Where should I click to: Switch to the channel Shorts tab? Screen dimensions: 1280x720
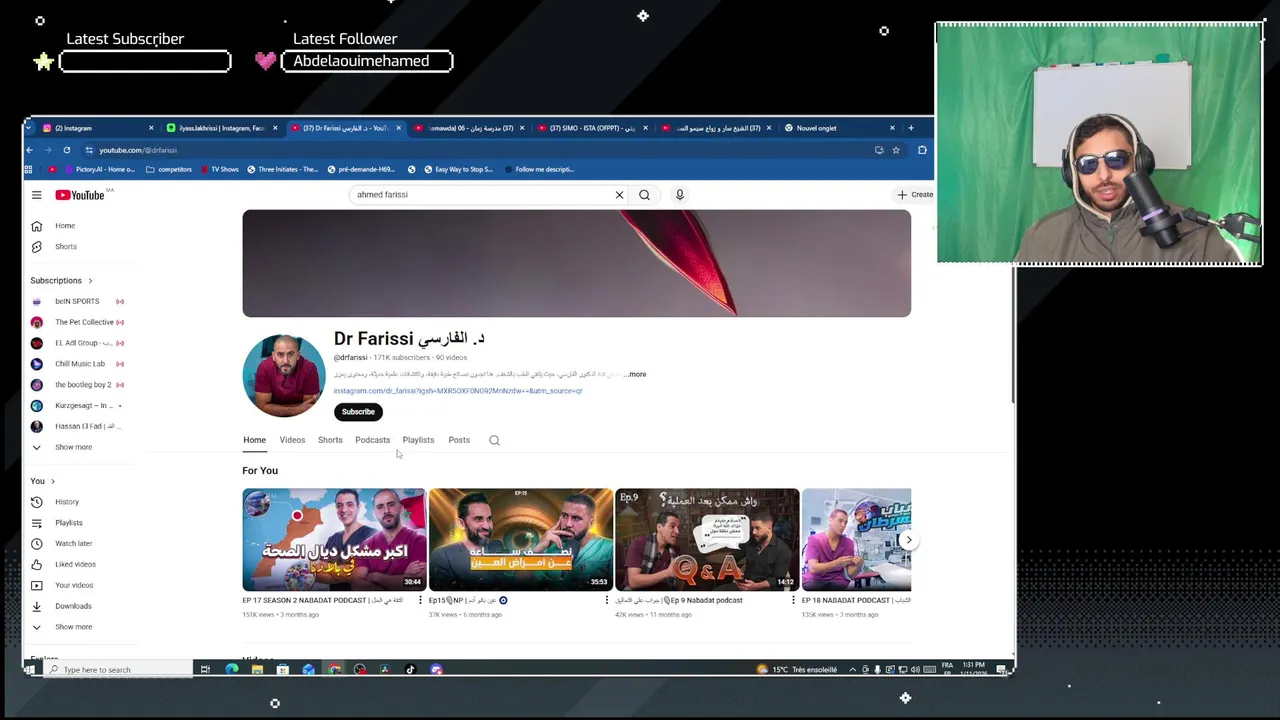[330, 440]
